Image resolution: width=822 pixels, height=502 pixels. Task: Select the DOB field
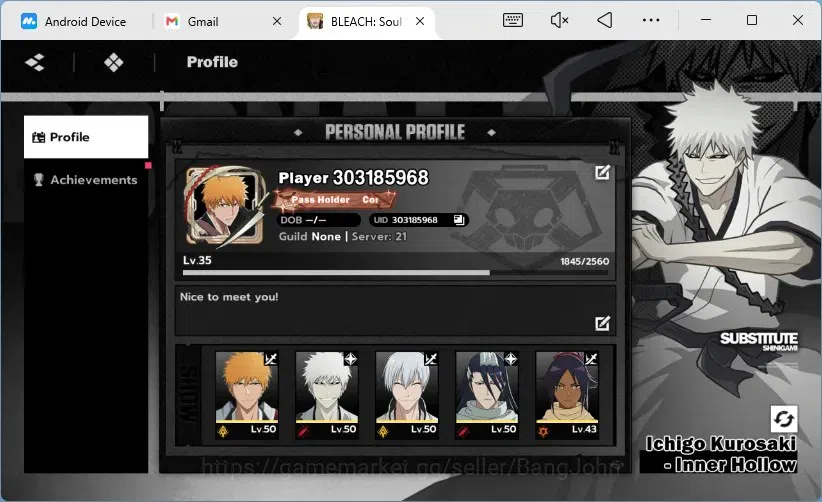point(319,220)
